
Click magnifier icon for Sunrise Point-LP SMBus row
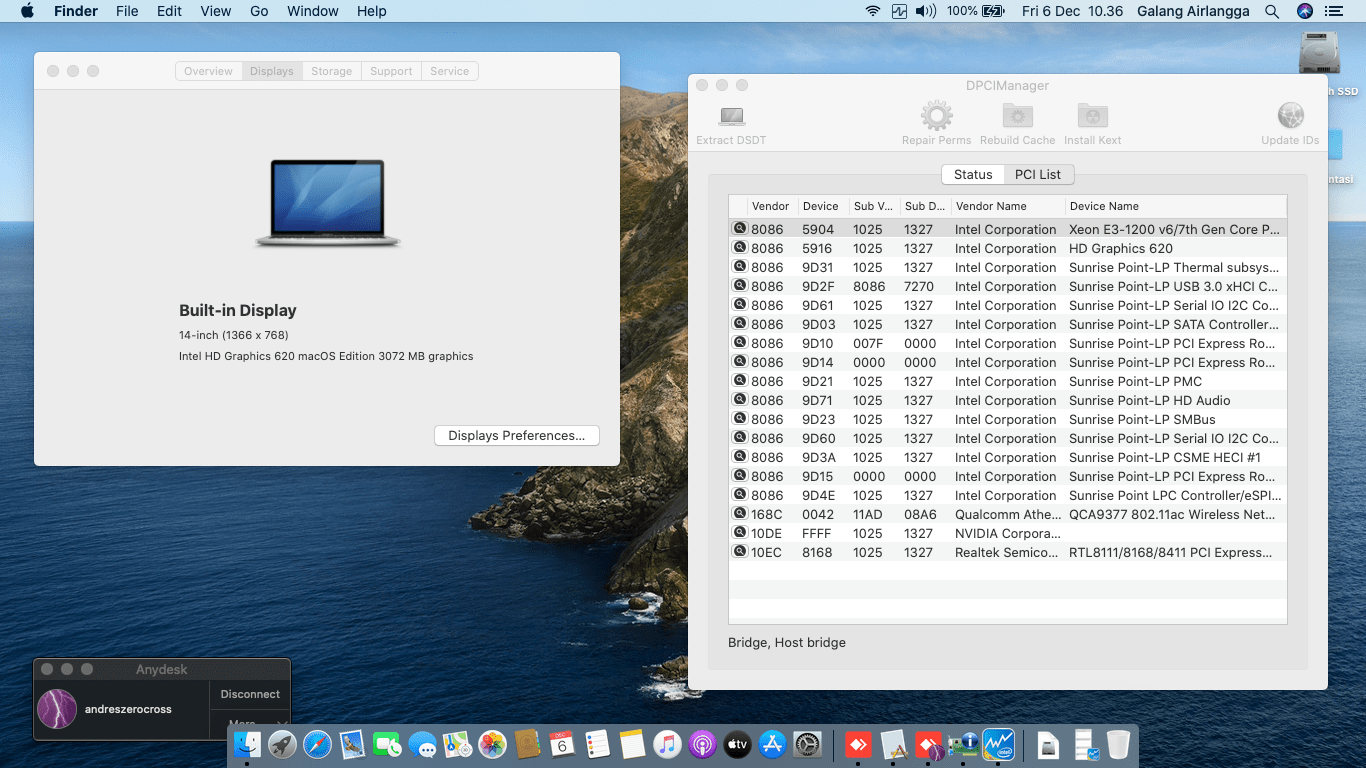coord(739,419)
